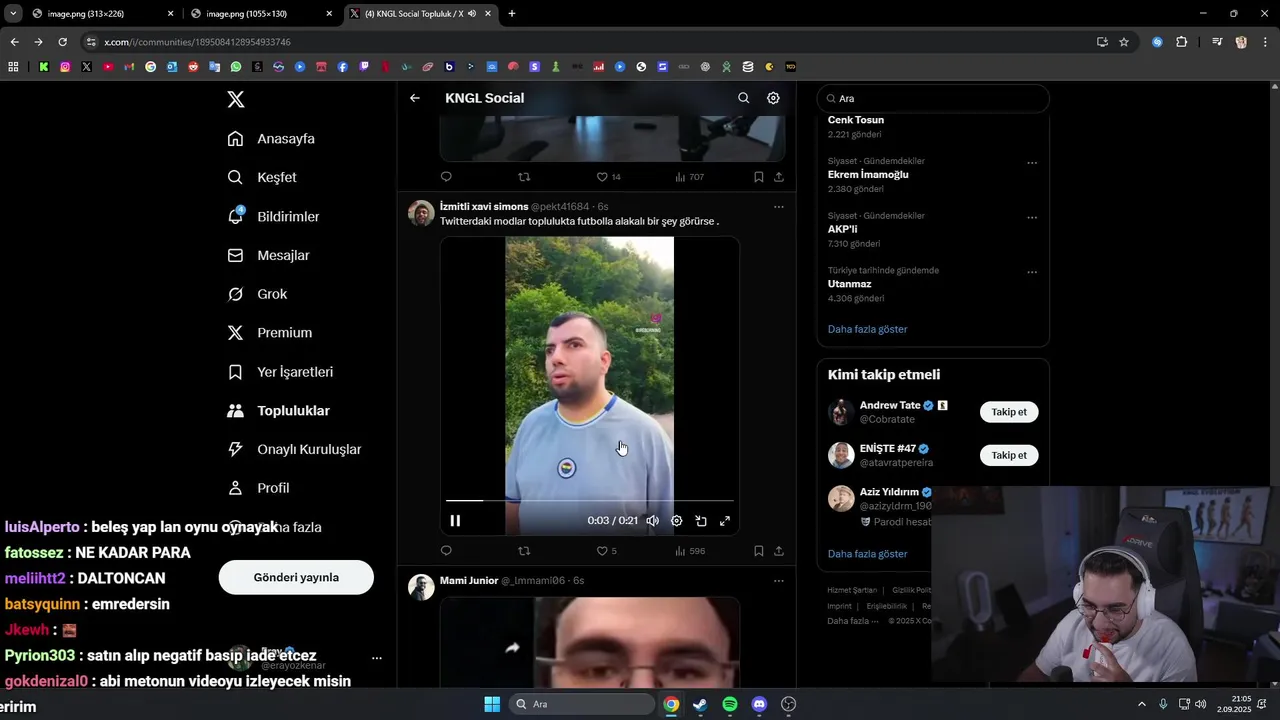Share the post with 707 views

pyautogui.click(x=779, y=177)
